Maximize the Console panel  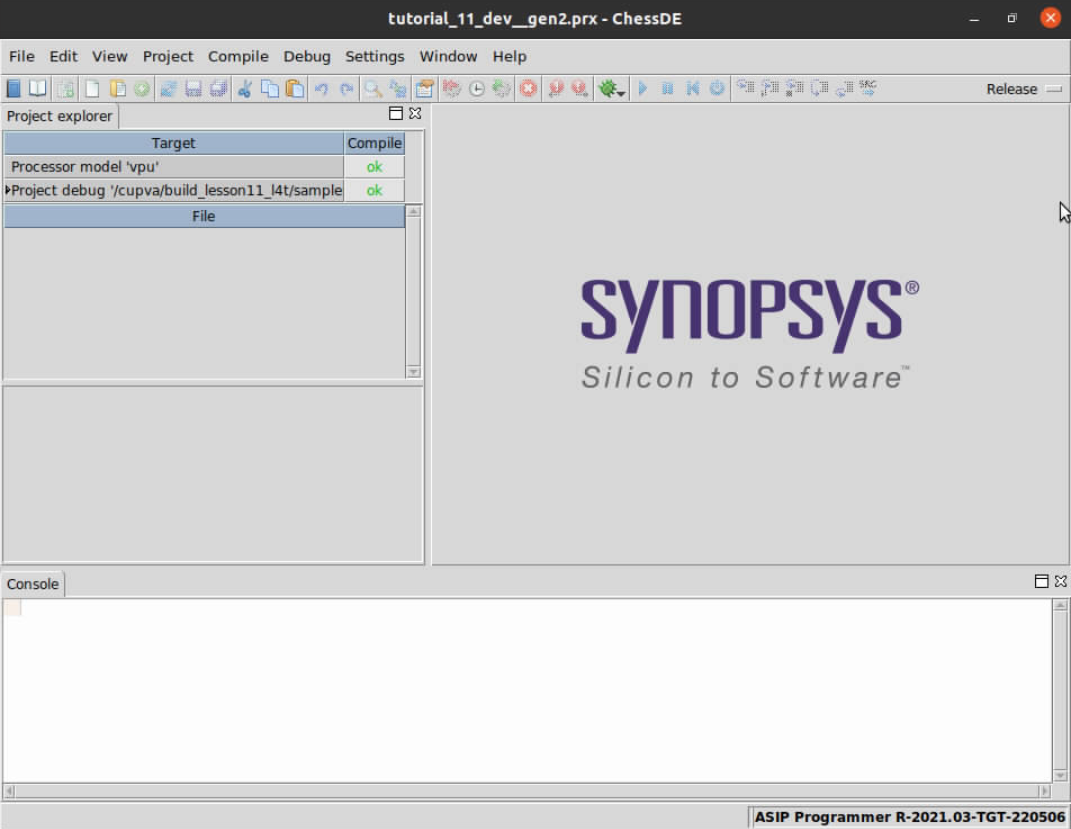pyautogui.click(x=1041, y=581)
